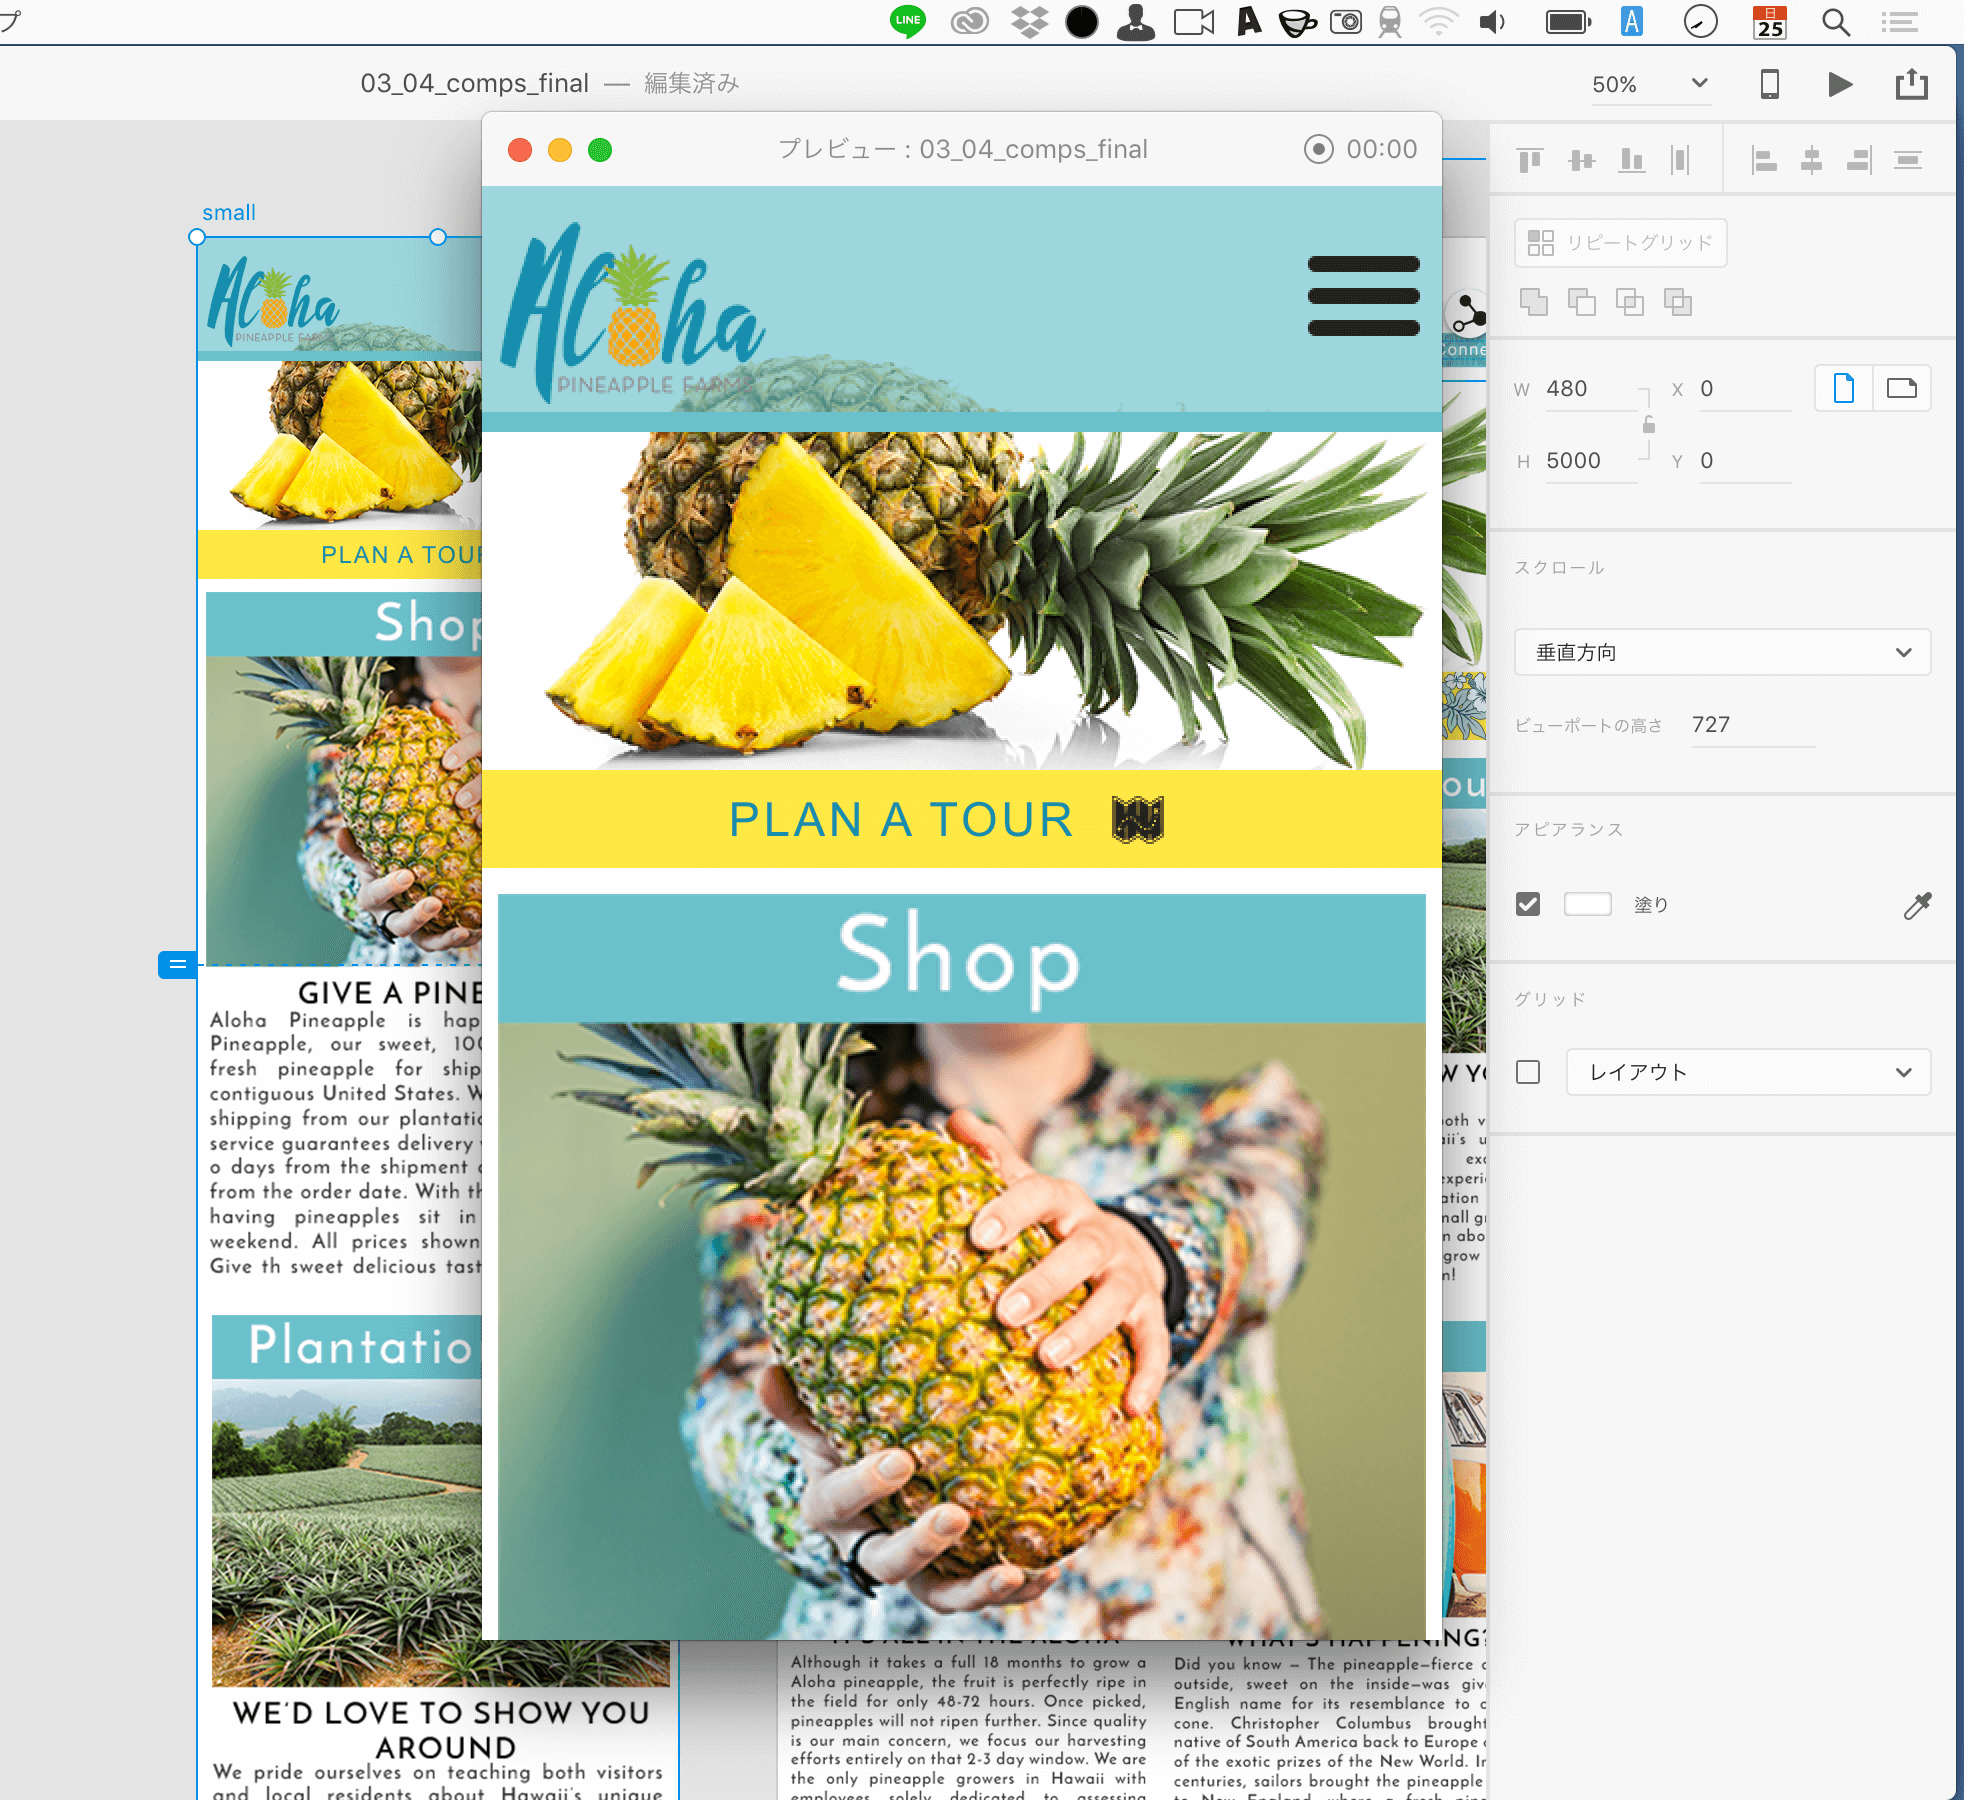Click the LINE icon in menu bar
Image resolution: width=1964 pixels, height=1800 pixels.
(x=907, y=22)
